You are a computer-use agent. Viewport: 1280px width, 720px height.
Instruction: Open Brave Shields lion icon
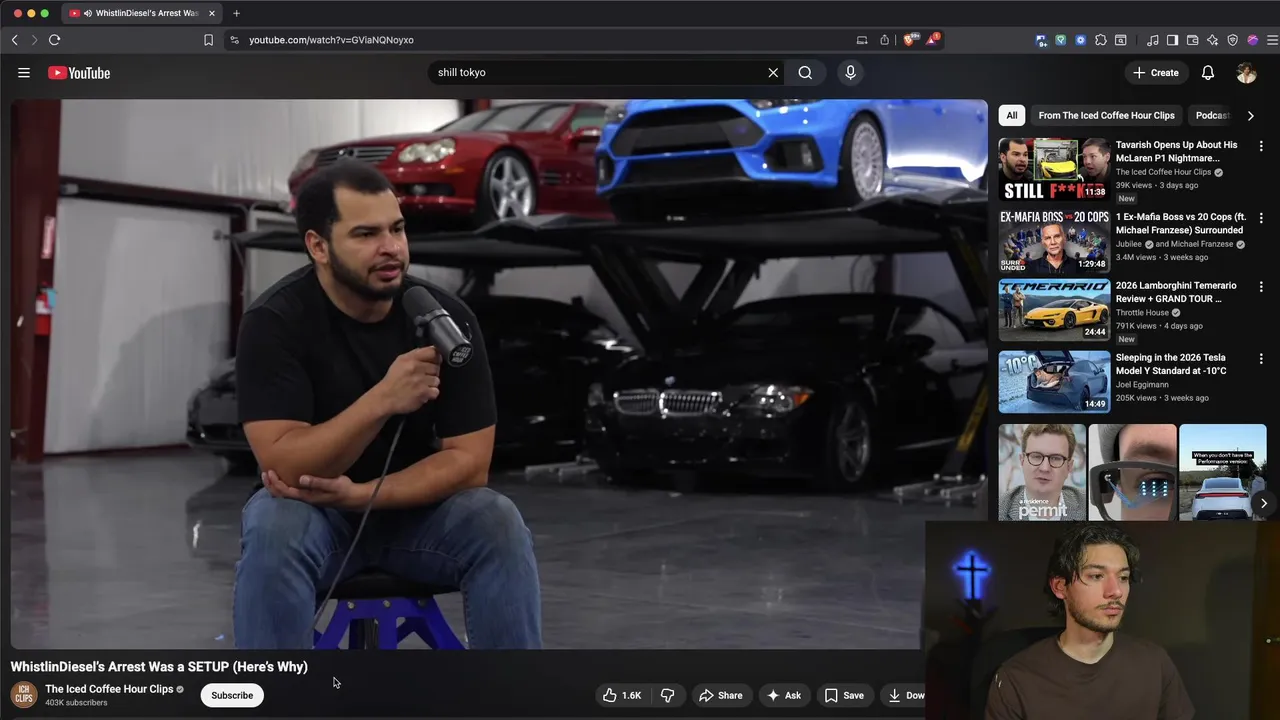[x=909, y=40]
